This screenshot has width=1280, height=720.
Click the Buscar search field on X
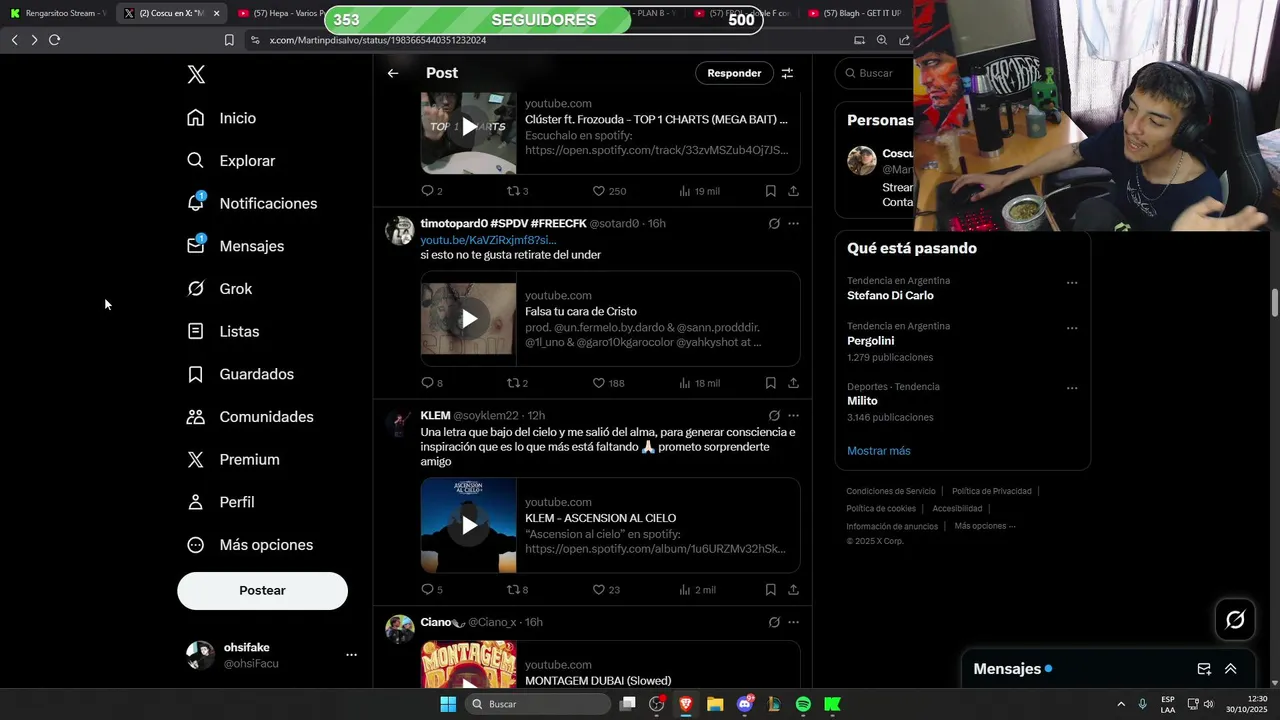(x=875, y=73)
